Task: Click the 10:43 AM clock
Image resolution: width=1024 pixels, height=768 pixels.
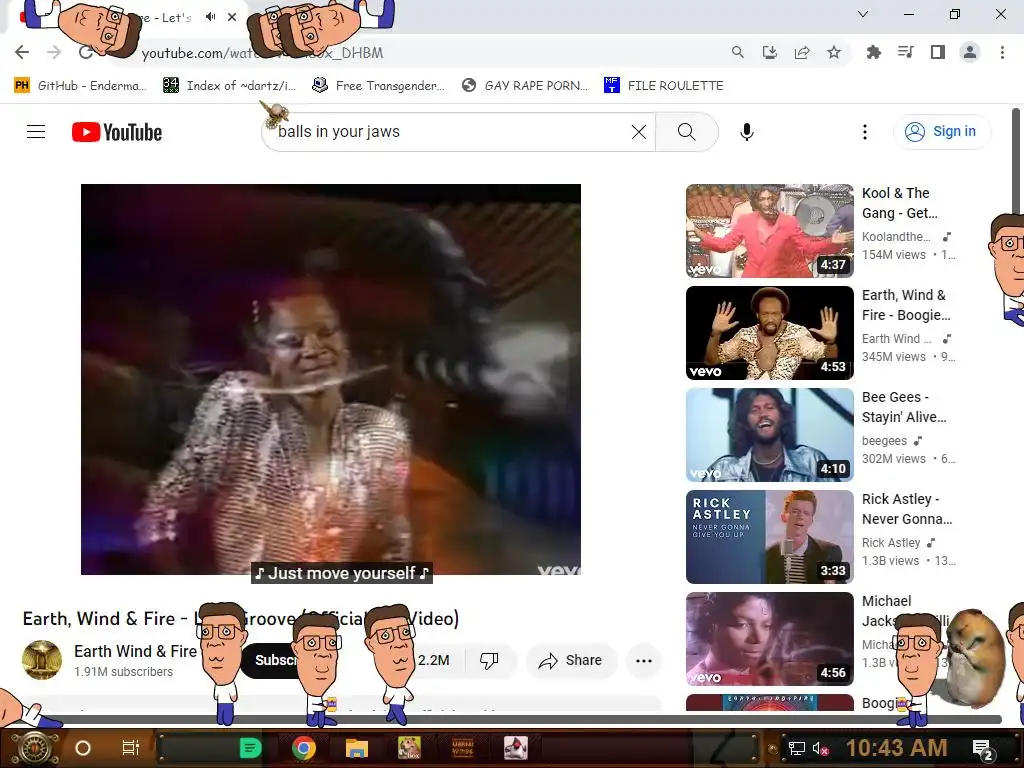Action: tap(897, 748)
